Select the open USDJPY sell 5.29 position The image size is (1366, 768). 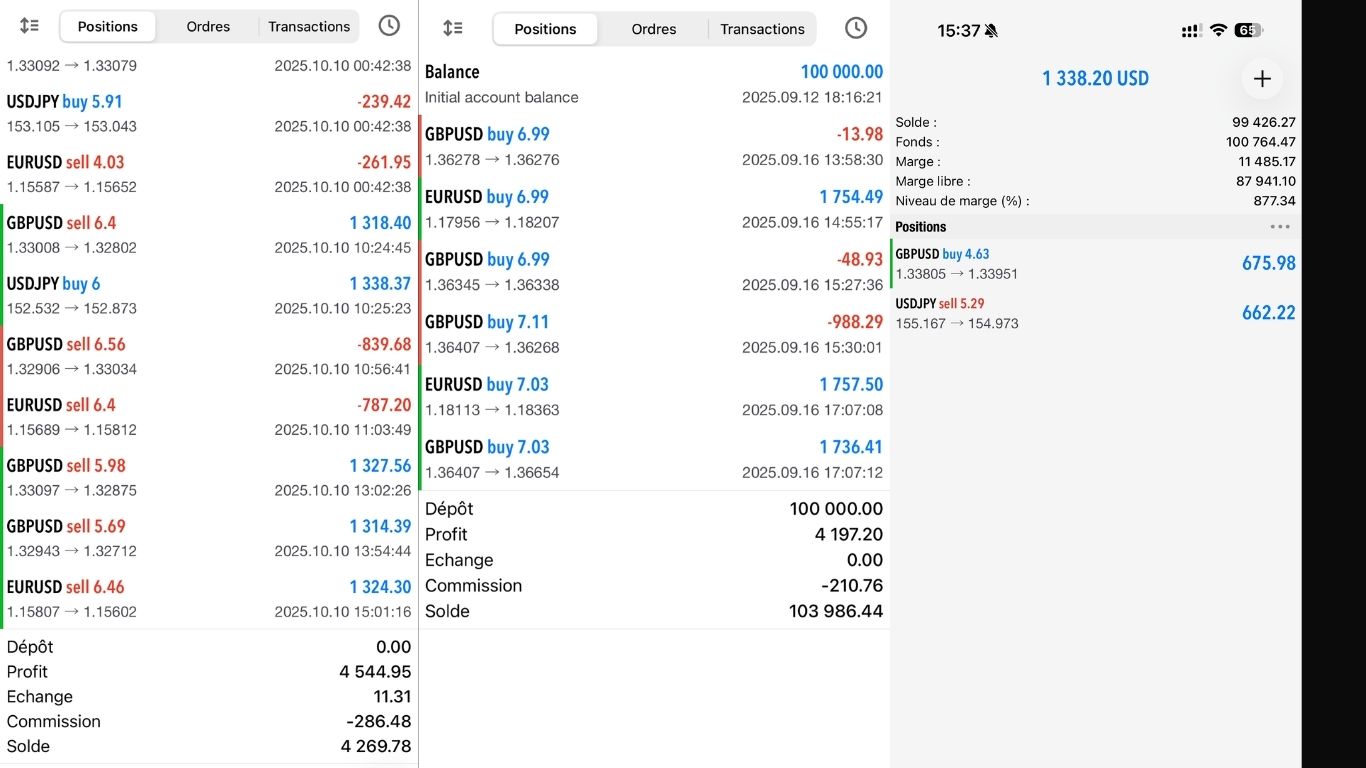click(x=1095, y=313)
